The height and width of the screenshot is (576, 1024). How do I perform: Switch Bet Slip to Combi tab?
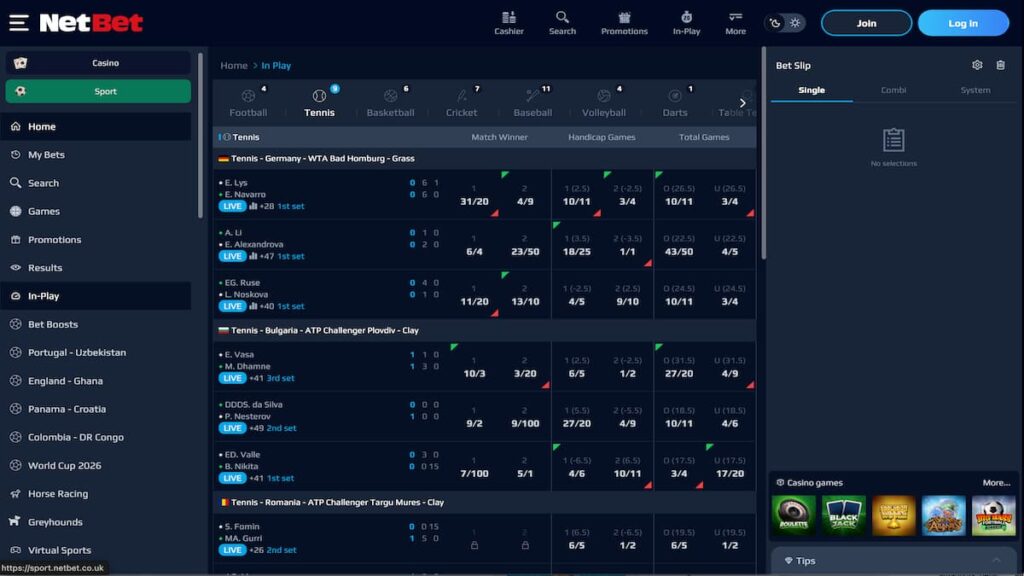893,90
